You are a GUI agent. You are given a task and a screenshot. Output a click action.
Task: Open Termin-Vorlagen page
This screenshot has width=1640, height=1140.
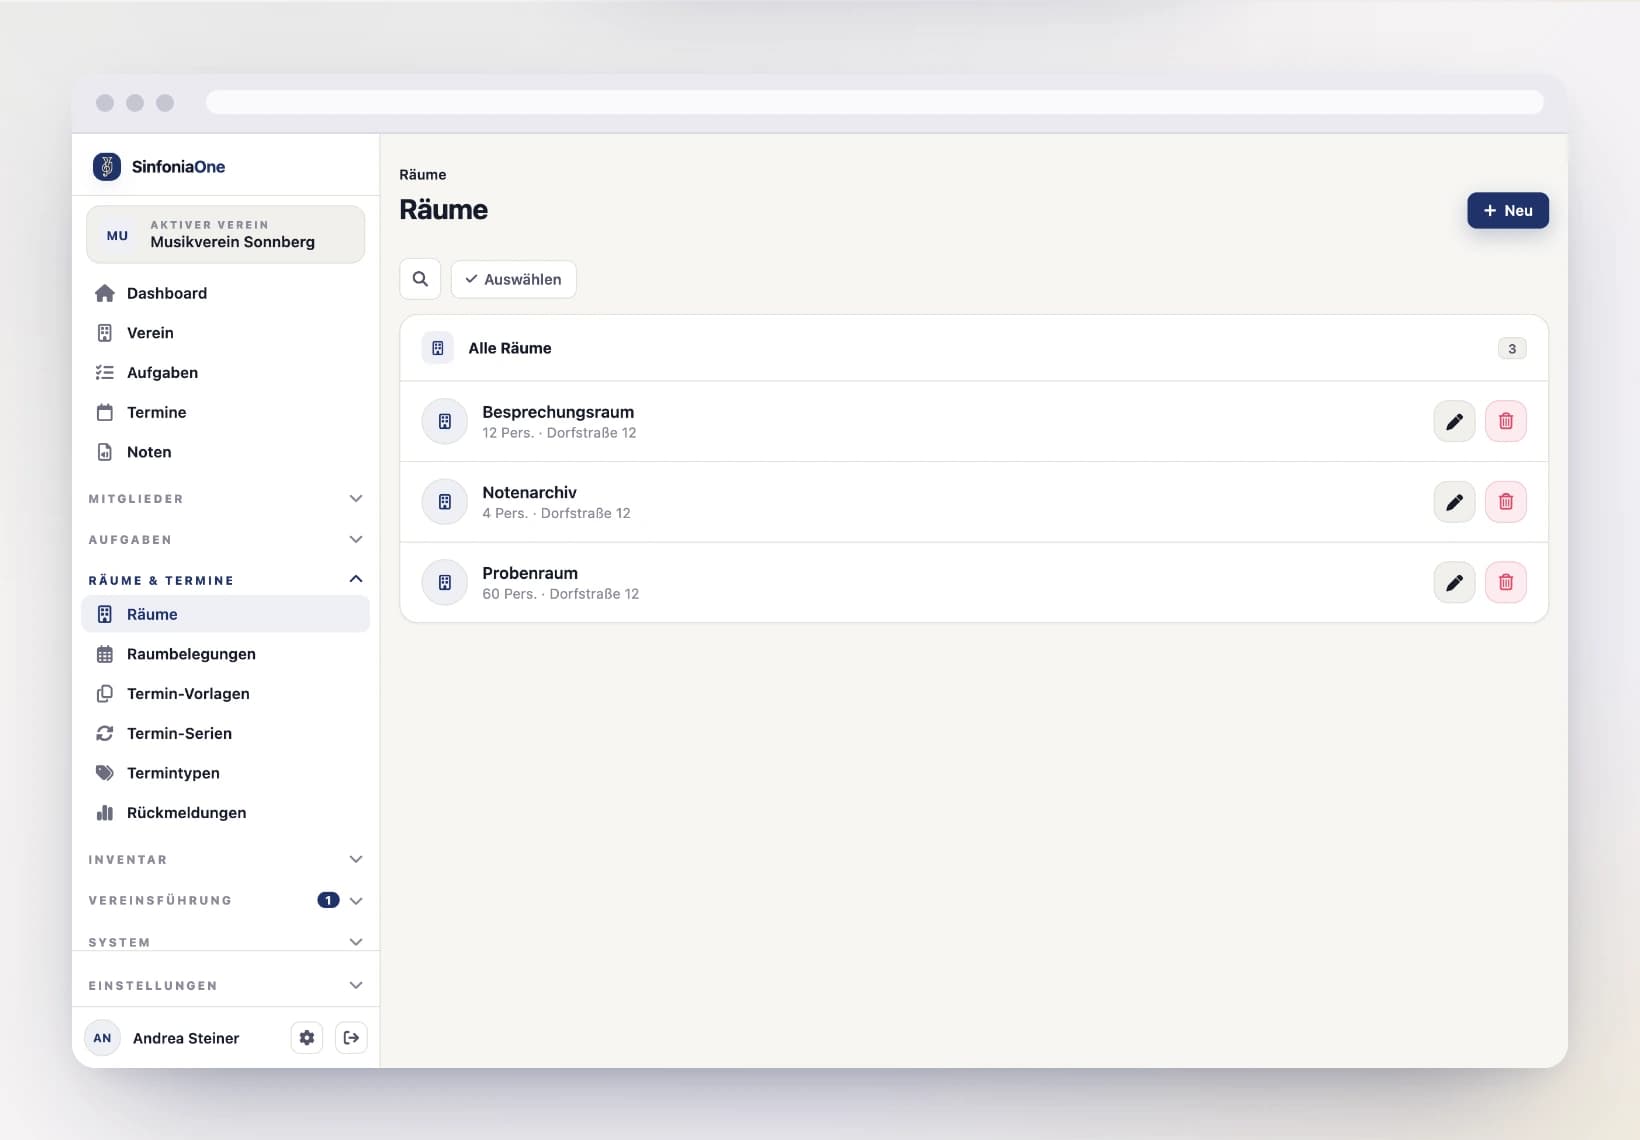pos(226,693)
